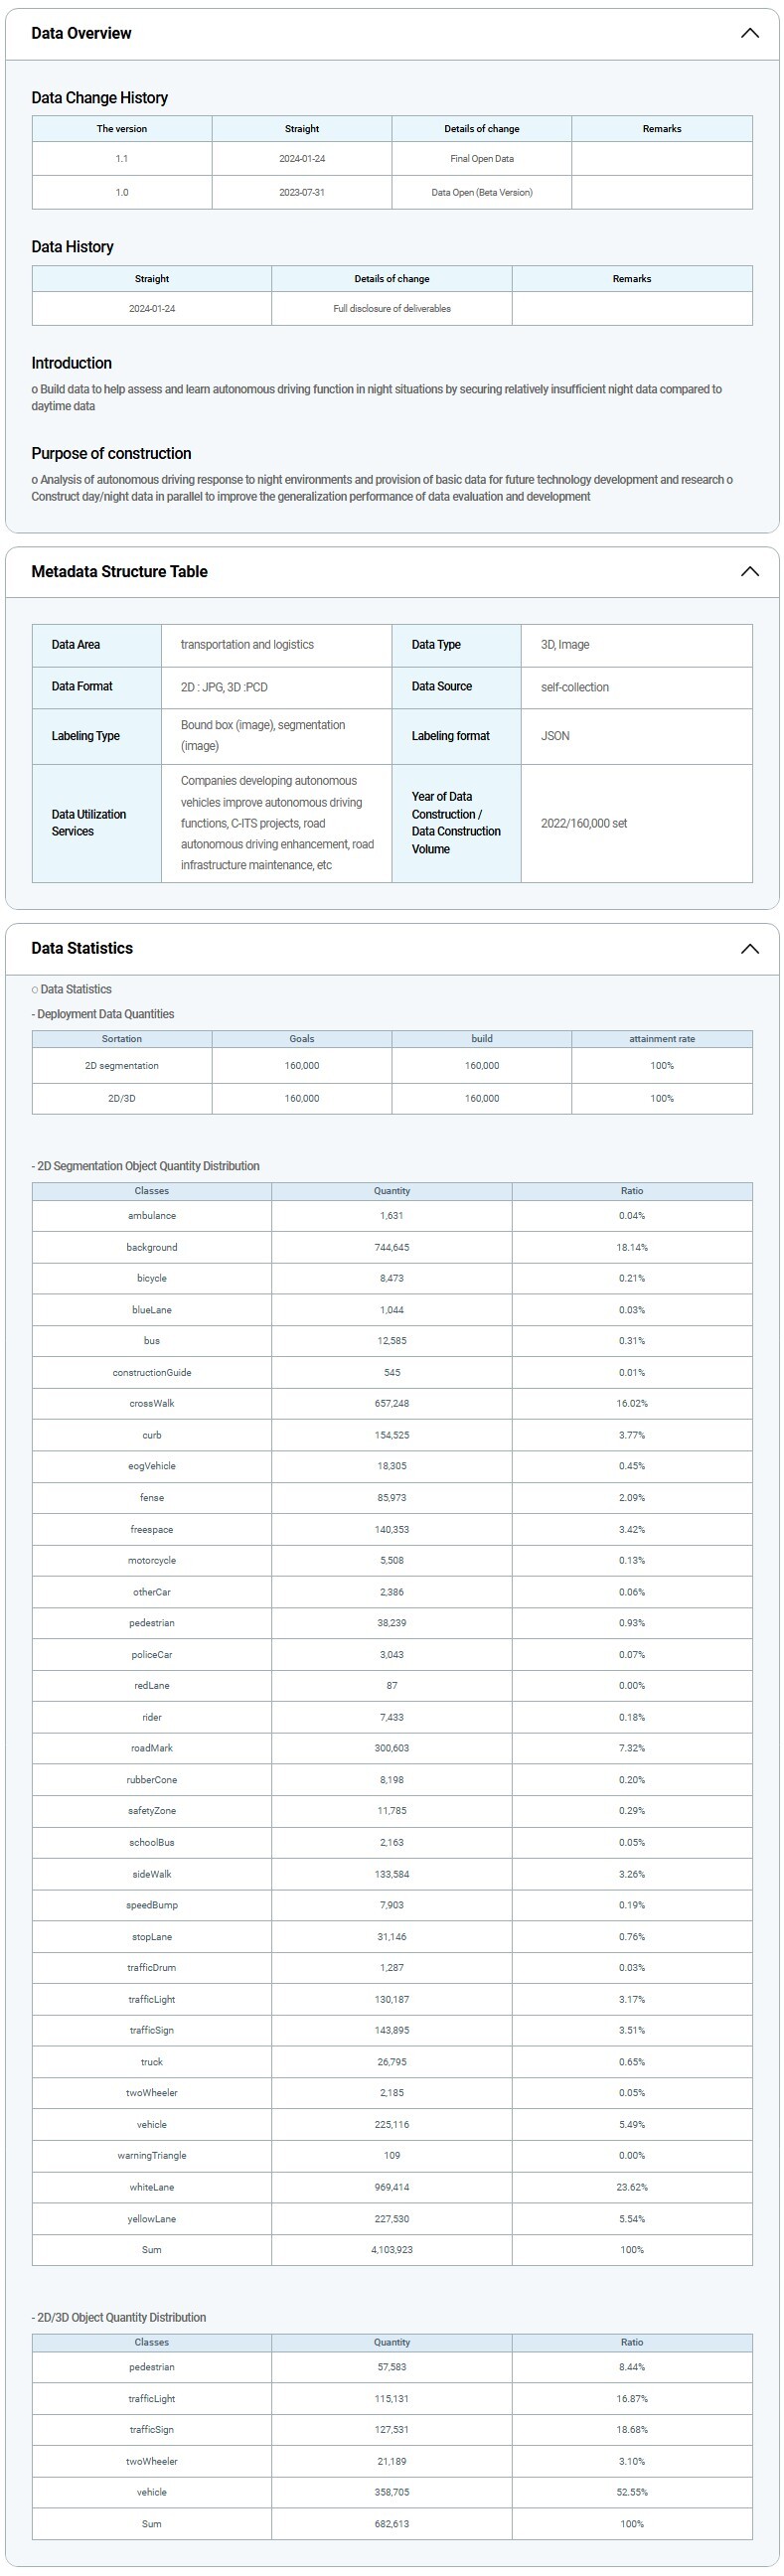The width and height of the screenshot is (784, 2576).
Task: Collapse the Data Overview section chevron
Action: (749, 33)
